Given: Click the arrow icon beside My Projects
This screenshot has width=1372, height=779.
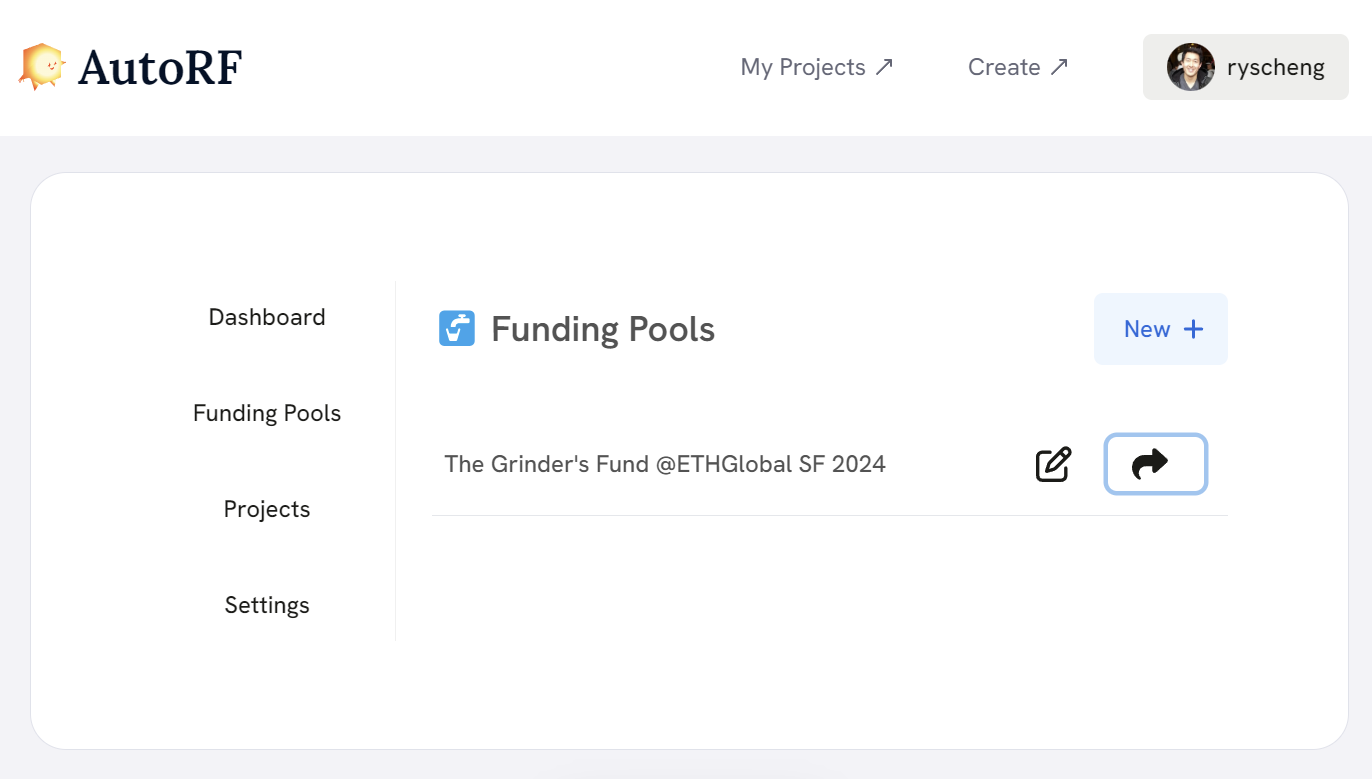Looking at the screenshot, I should (884, 67).
